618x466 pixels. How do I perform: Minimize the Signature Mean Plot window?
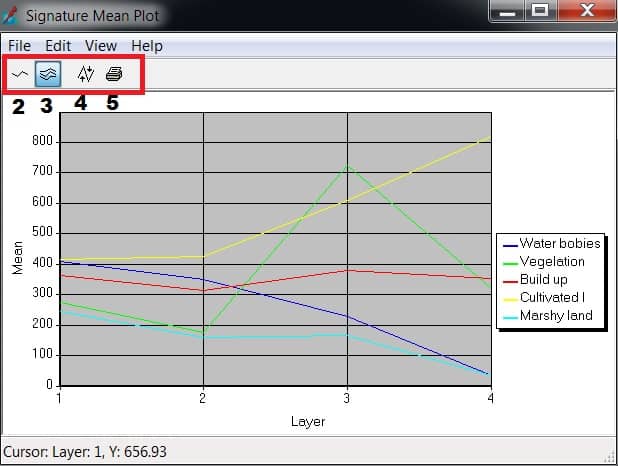(507, 11)
